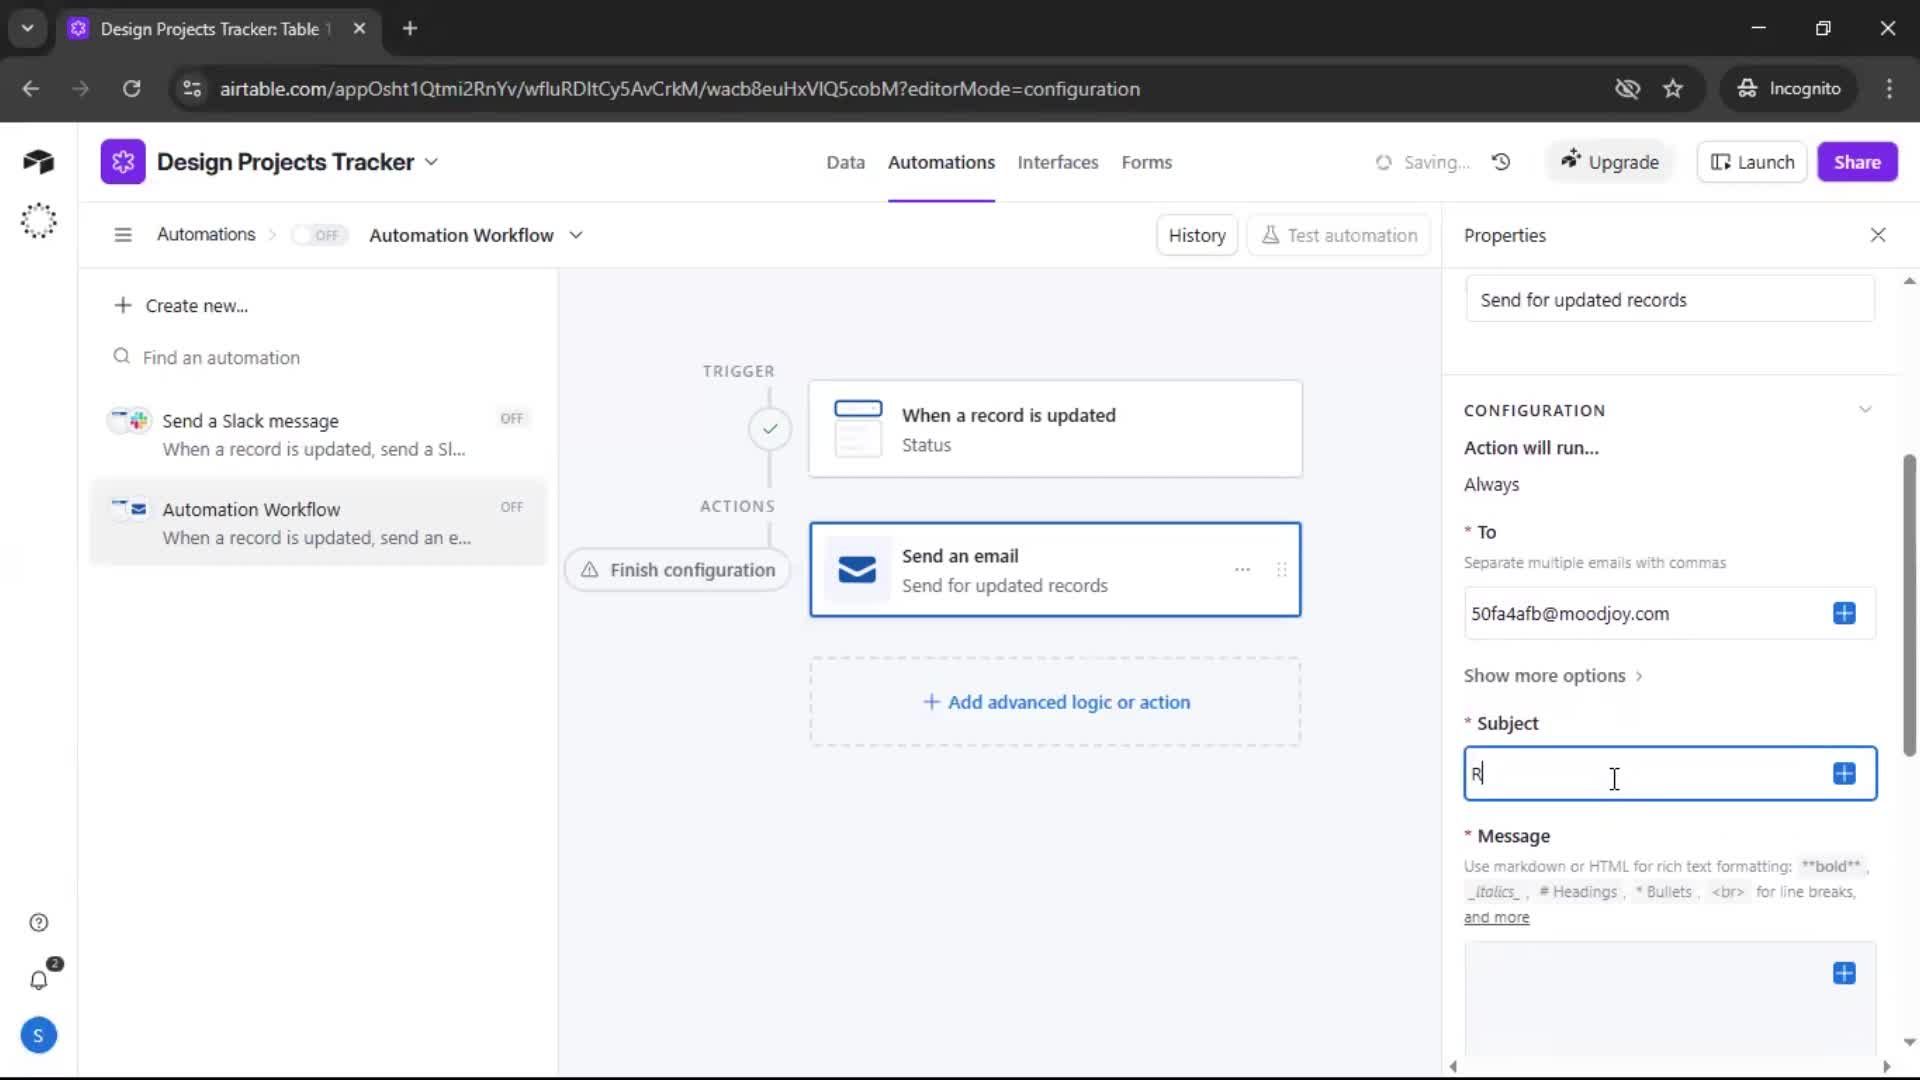
Task: Open the Automation Workflow name dropdown
Action: point(576,235)
